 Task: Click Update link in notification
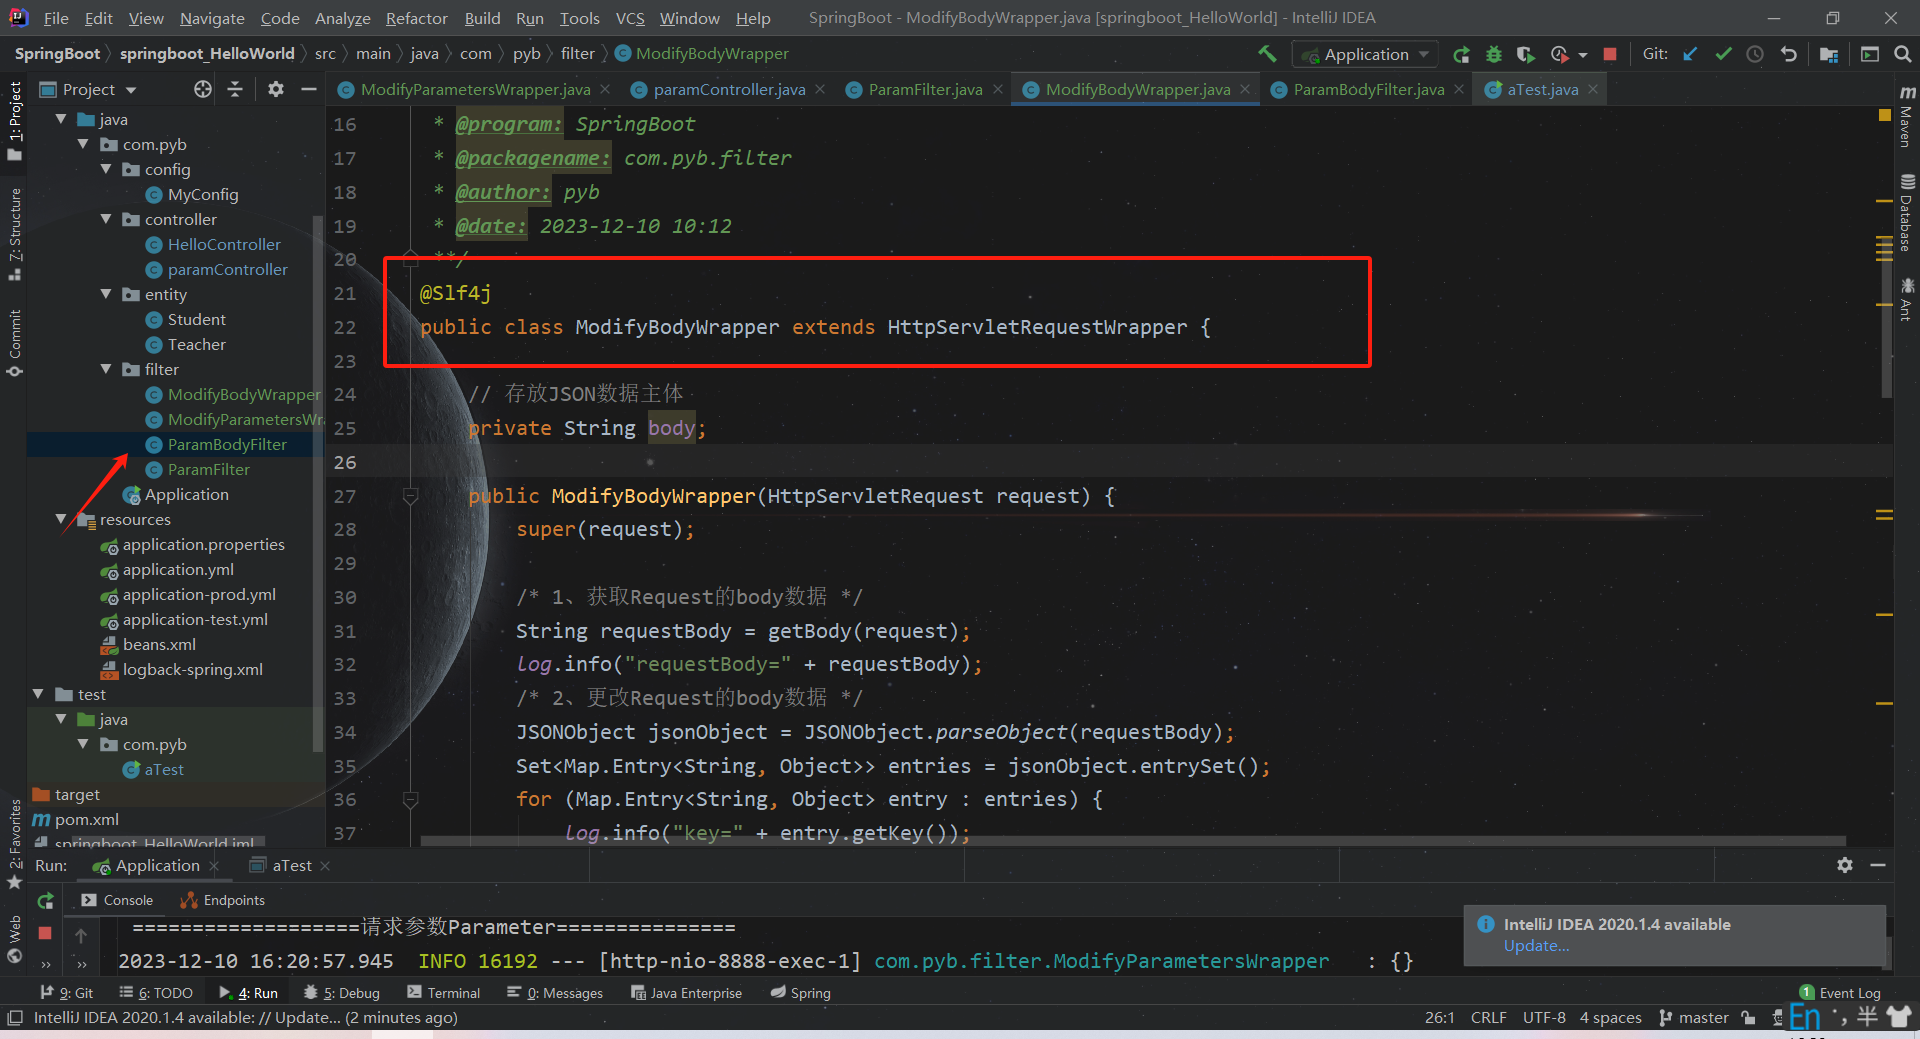pyautogui.click(x=1536, y=946)
